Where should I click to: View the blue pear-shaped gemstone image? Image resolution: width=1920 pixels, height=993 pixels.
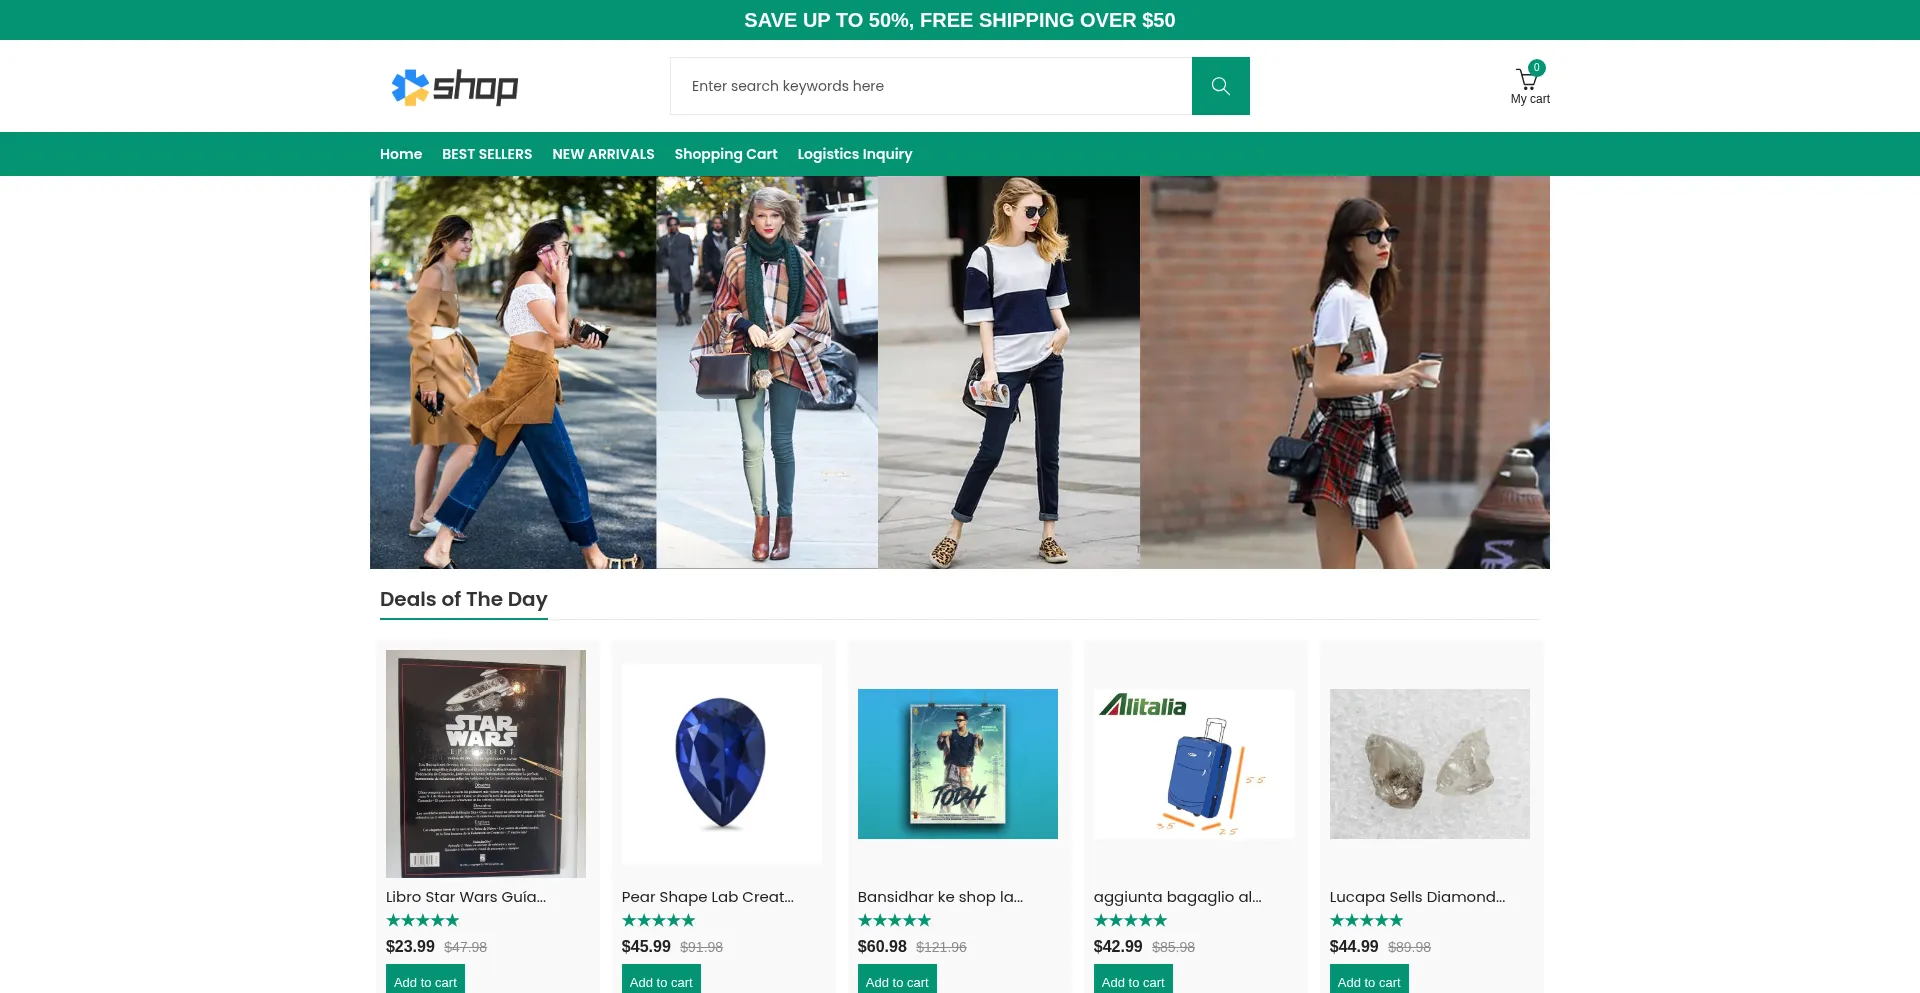[x=721, y=764]
